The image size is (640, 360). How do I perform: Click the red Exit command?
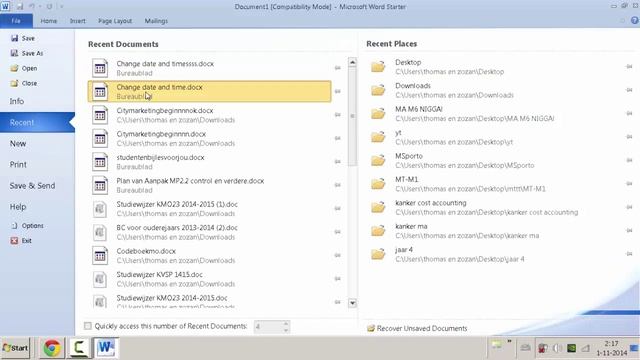(x=21, y=241)
